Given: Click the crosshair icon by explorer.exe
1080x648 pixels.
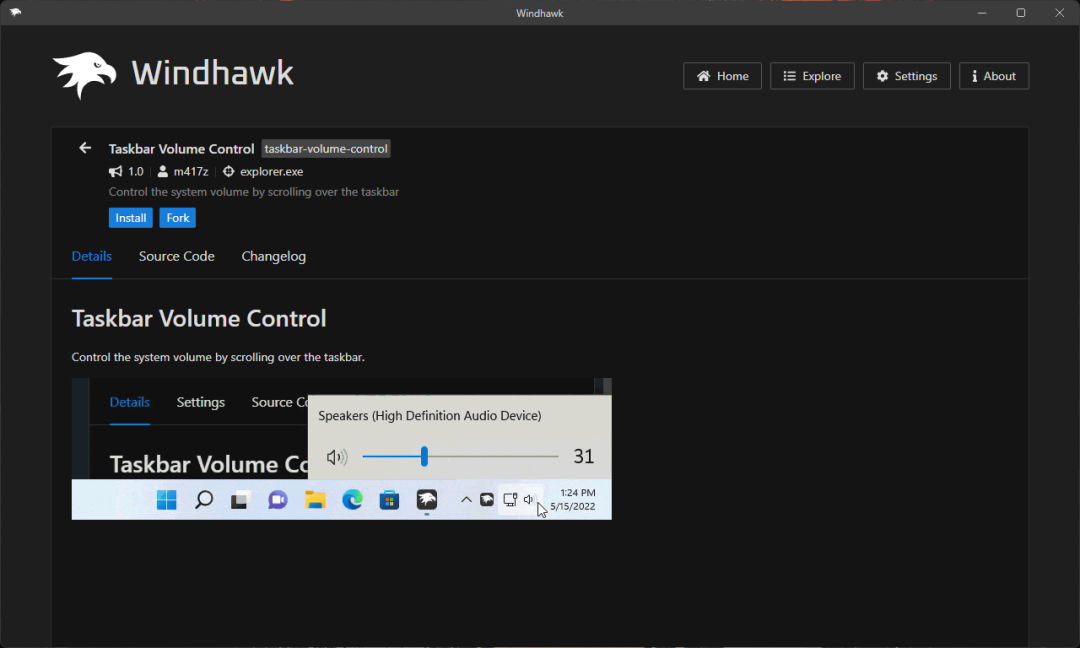Looking at the screenshot, I should pyautogui.click(x=229, y=171).
